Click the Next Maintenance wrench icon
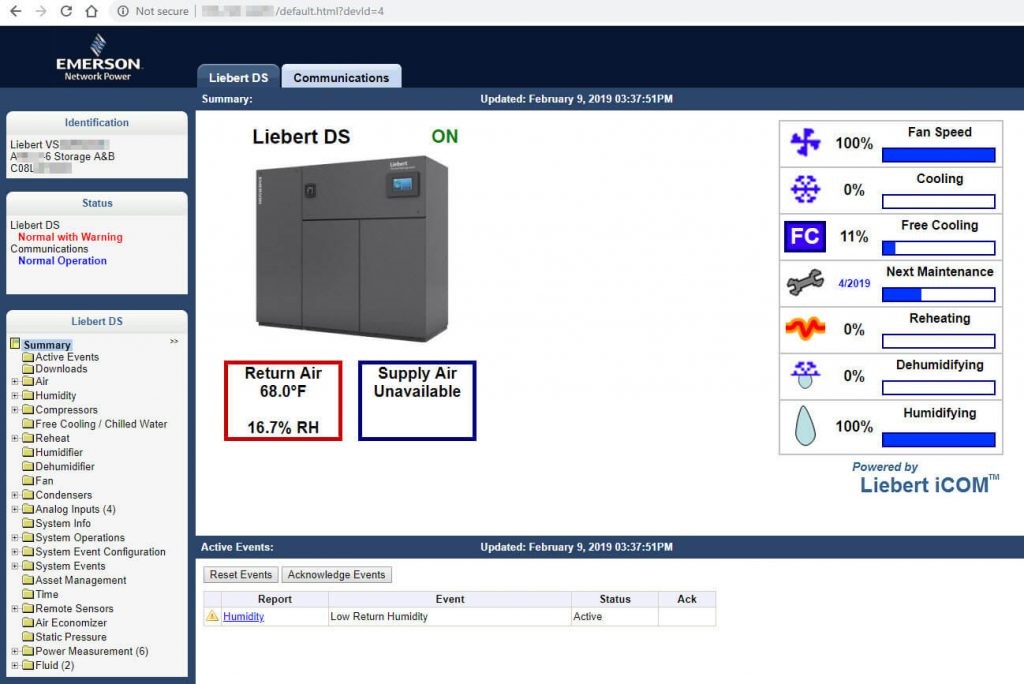 805,283
